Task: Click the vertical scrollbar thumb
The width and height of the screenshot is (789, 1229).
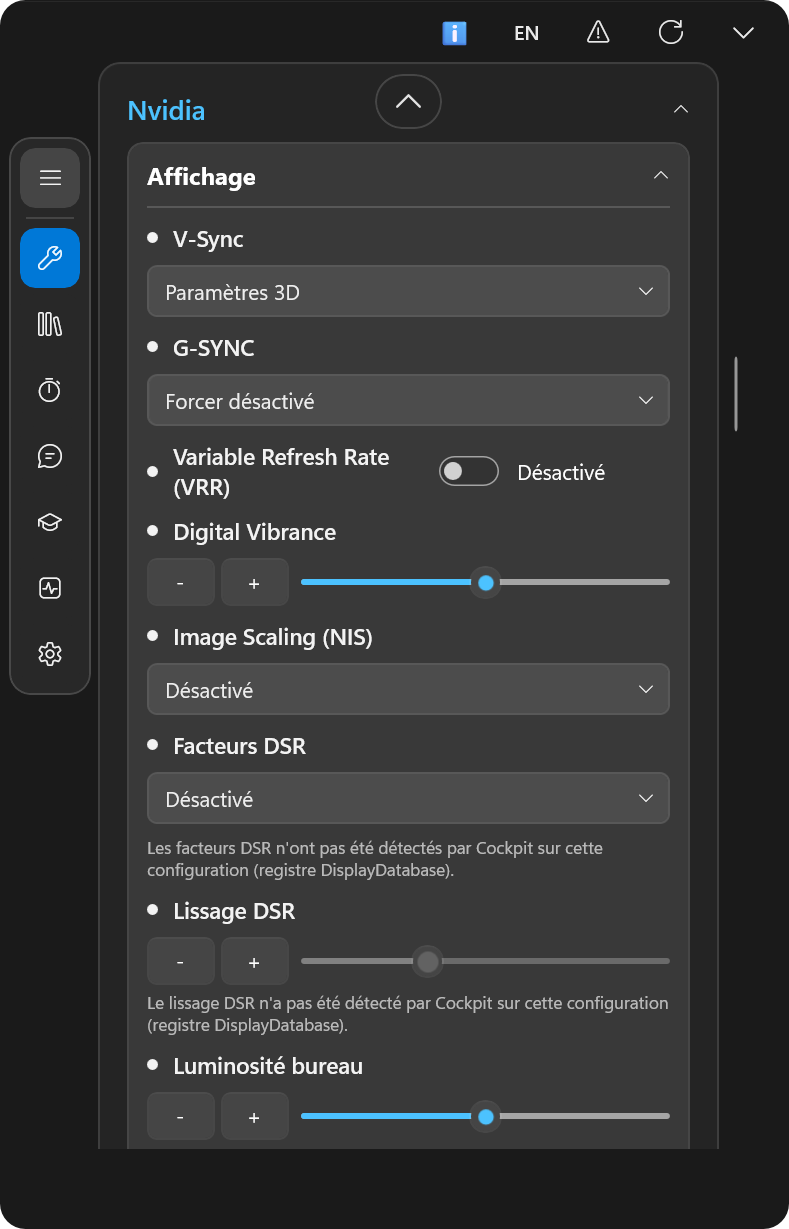Action: pos(736,394)
